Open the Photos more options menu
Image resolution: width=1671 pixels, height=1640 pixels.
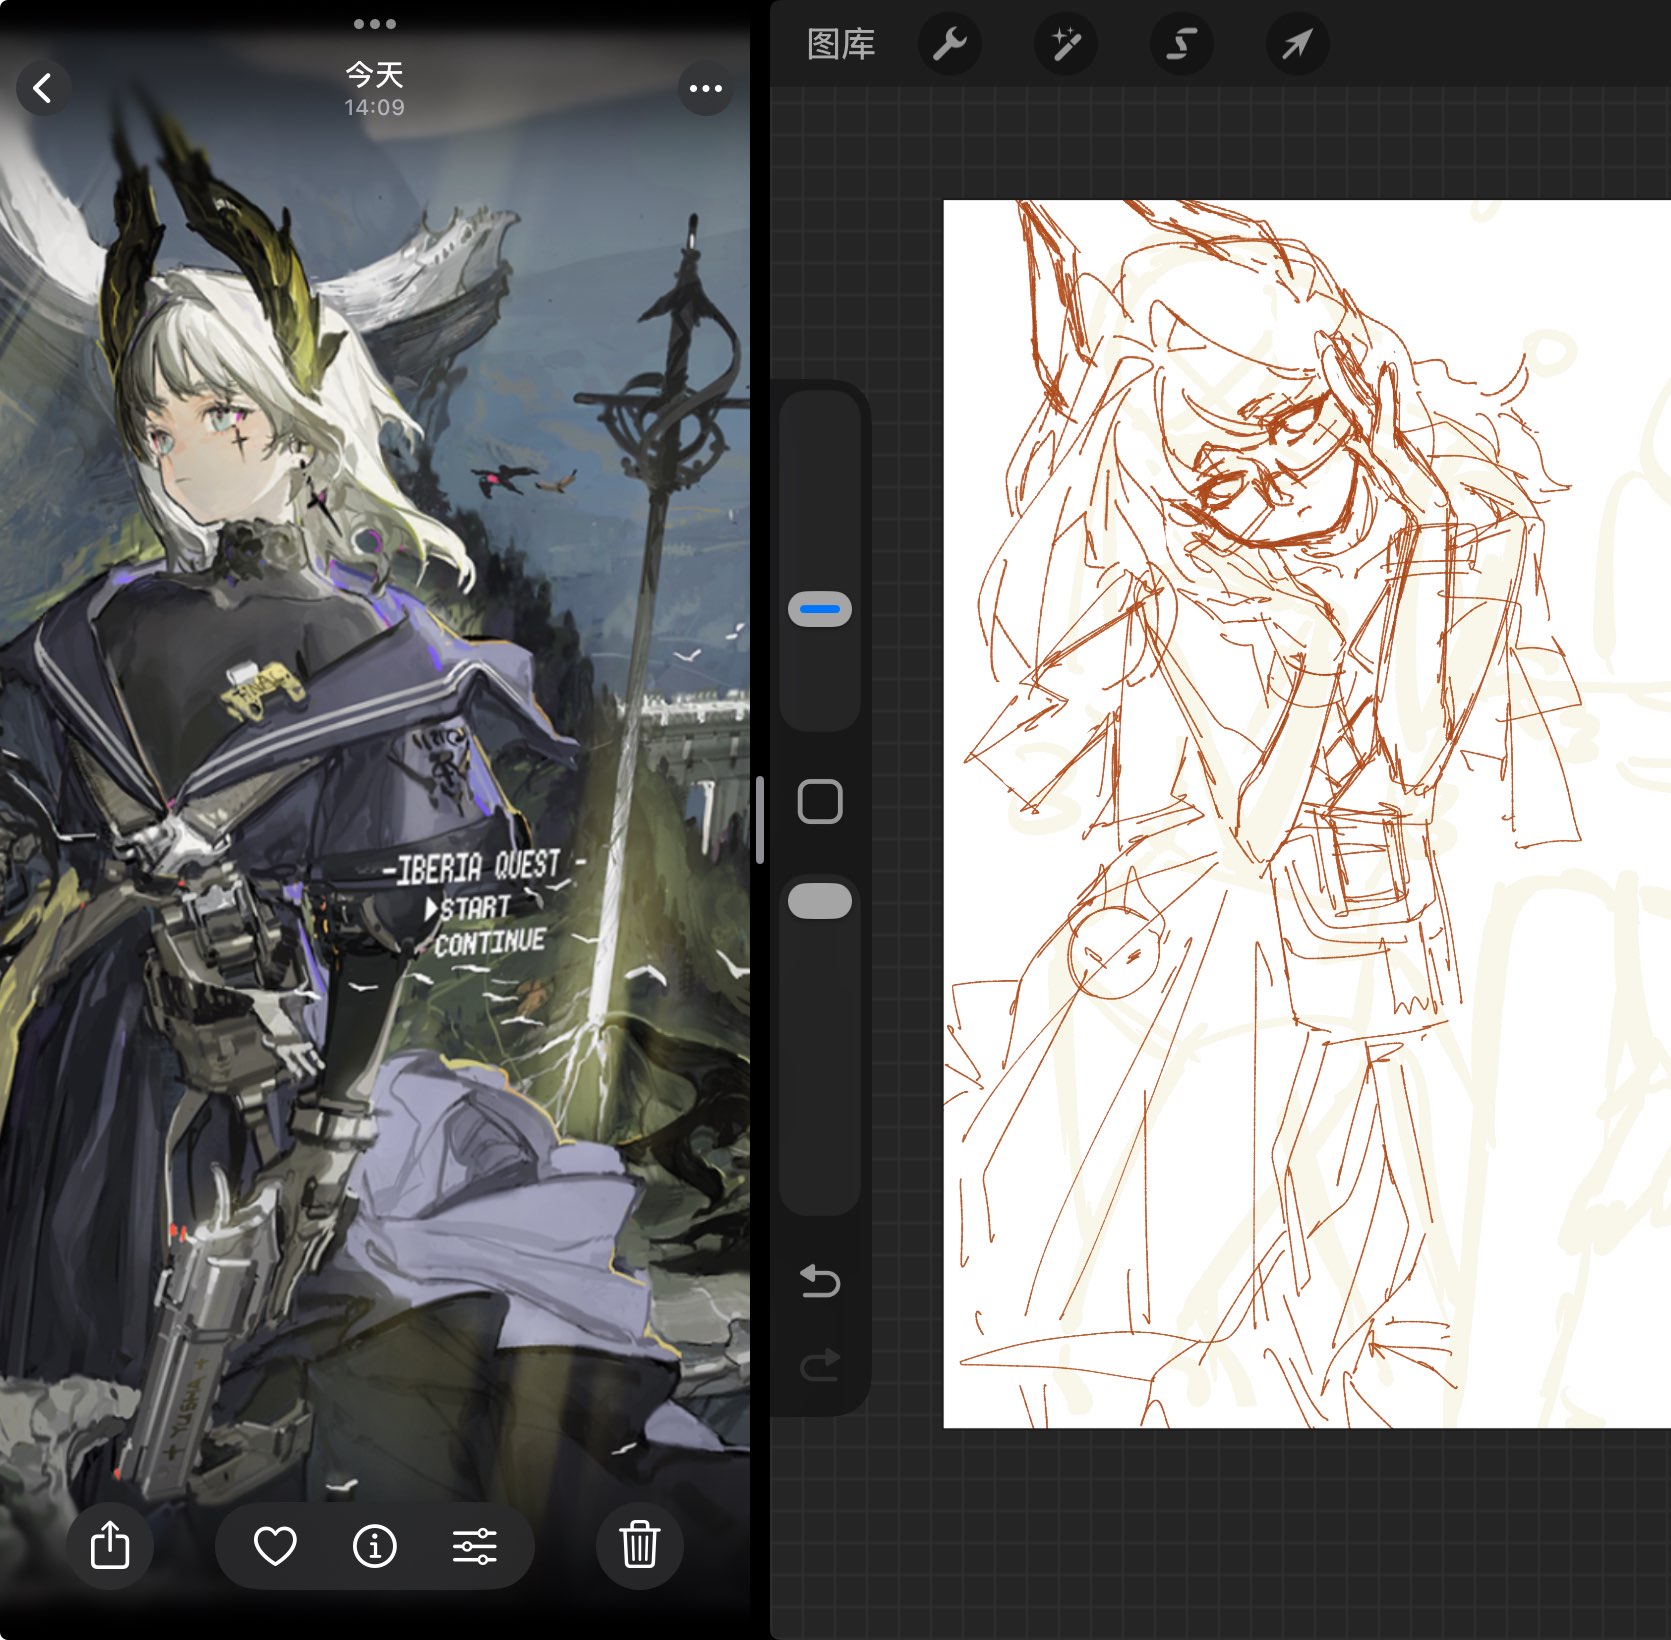(705, 89)
